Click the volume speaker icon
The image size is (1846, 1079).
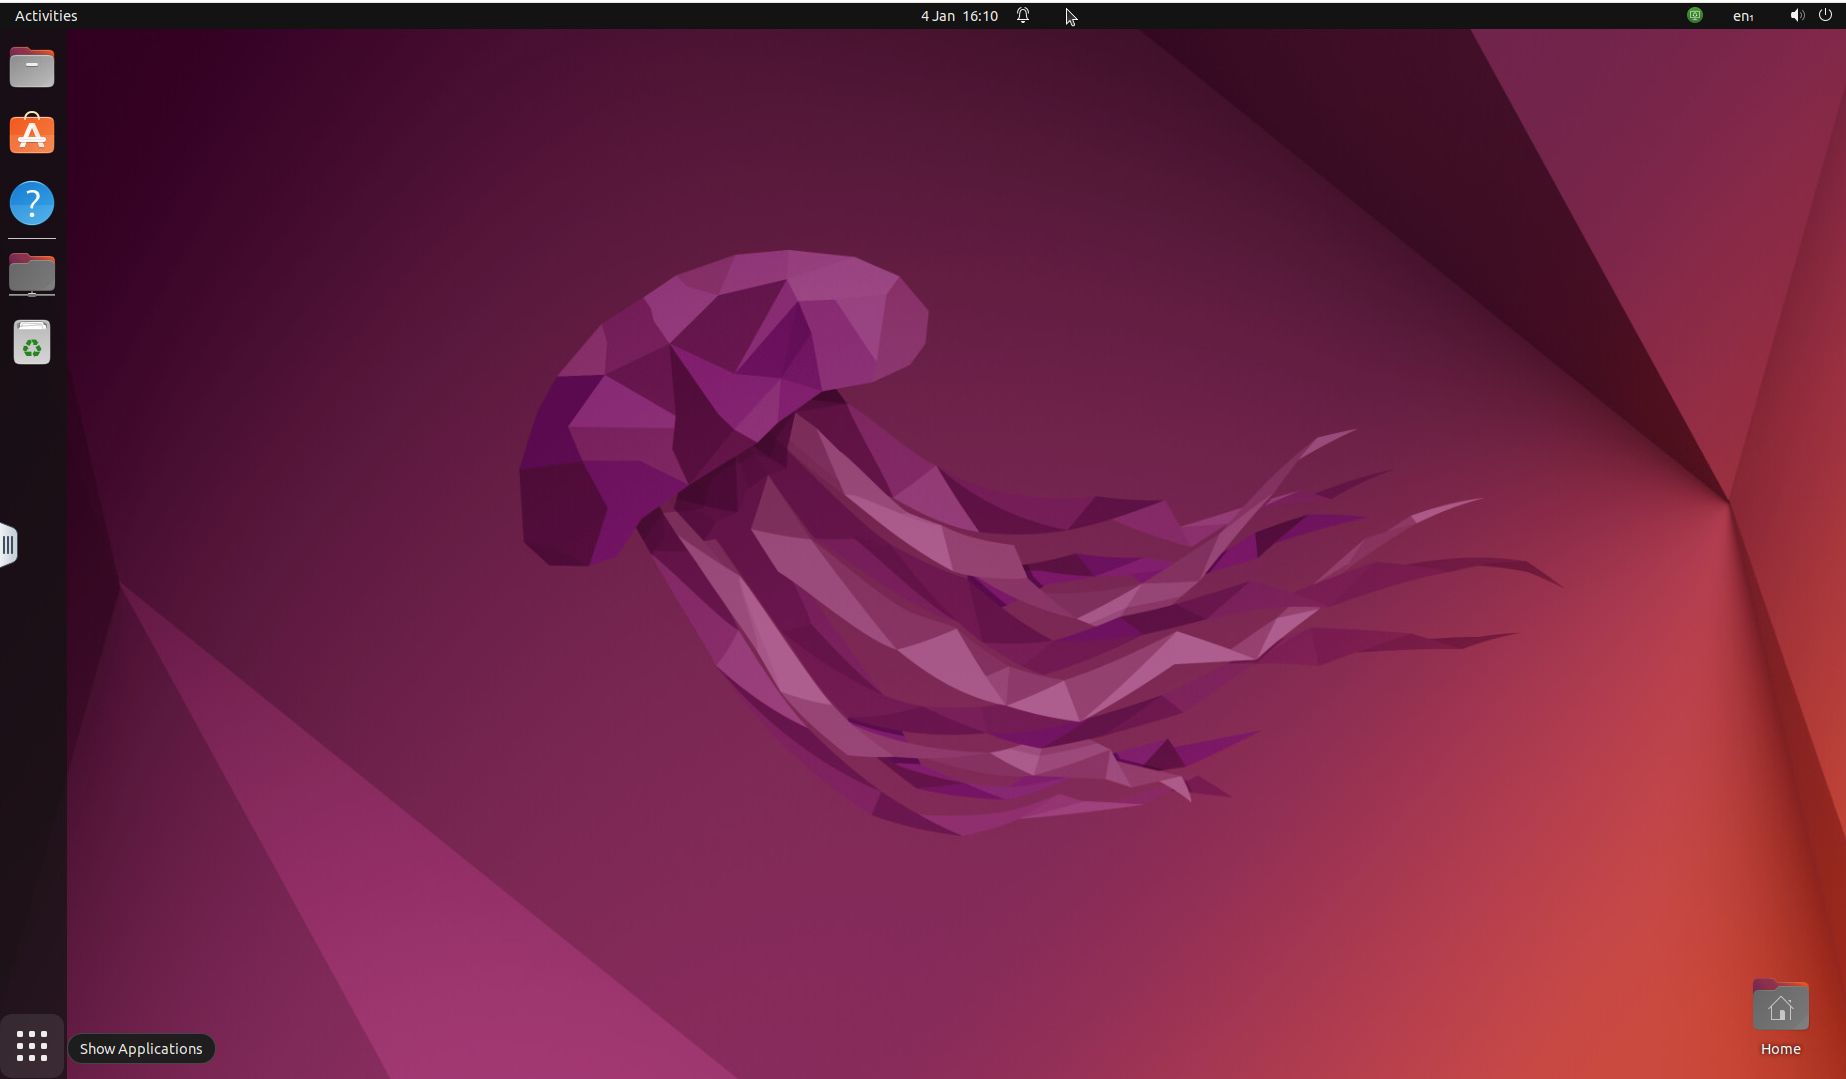pos(1796,15)
